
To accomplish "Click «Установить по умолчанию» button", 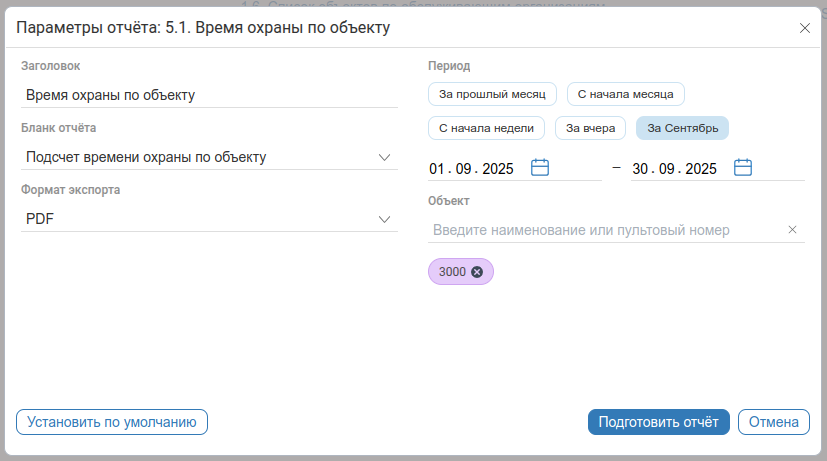I will 112,422.
